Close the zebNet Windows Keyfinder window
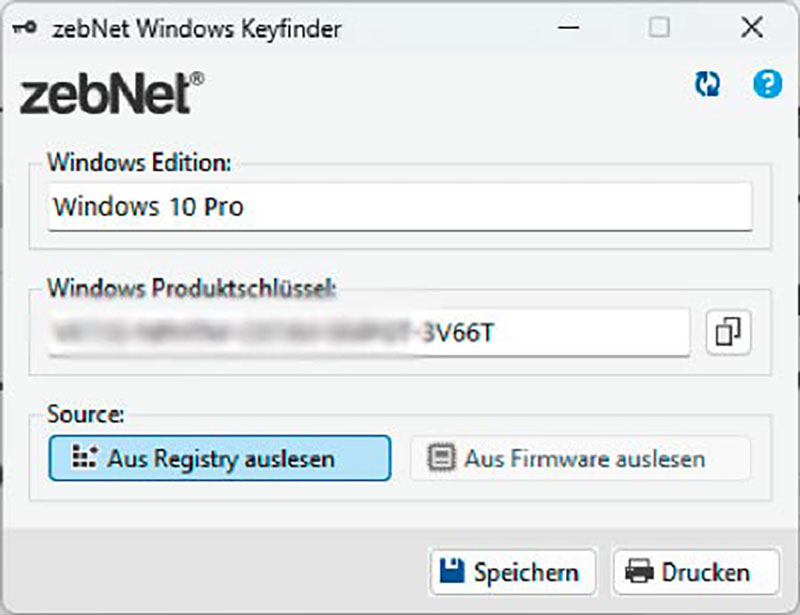This screenshot has height=615, width=800. coord(751,28)
